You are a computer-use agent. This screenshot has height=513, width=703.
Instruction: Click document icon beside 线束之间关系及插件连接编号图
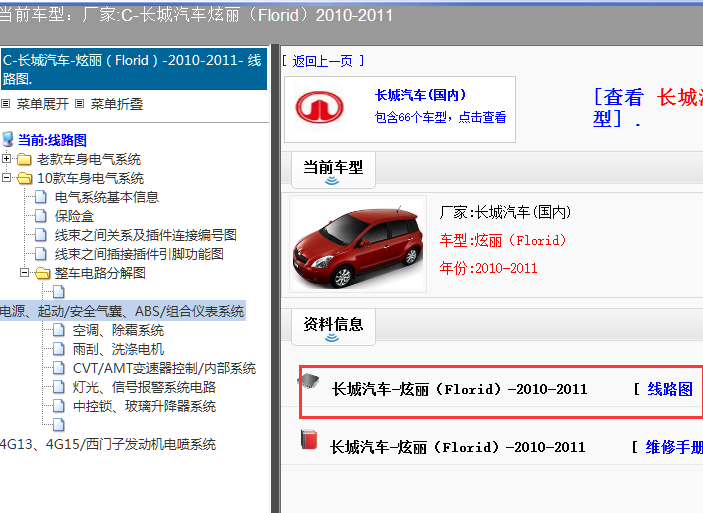(41, 235)
